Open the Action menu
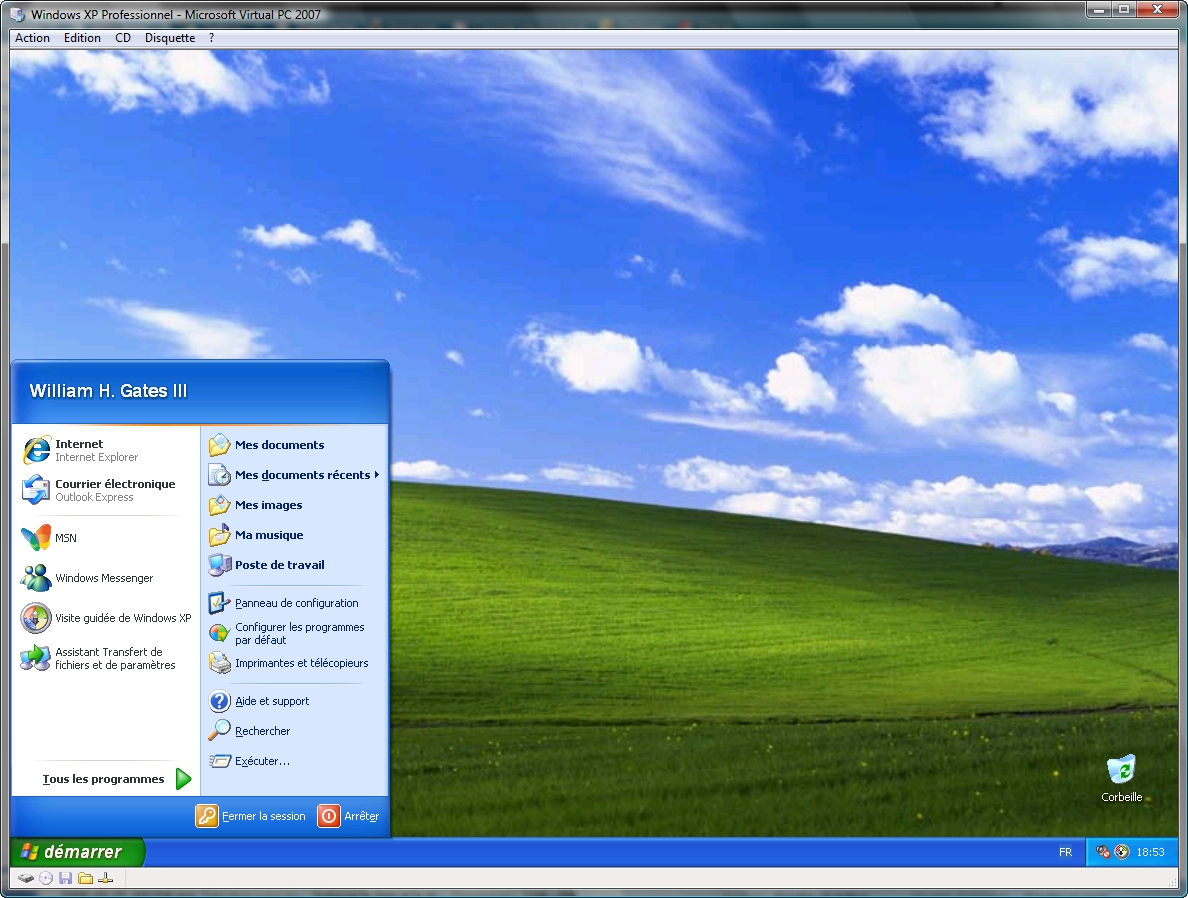 point(33,38)
